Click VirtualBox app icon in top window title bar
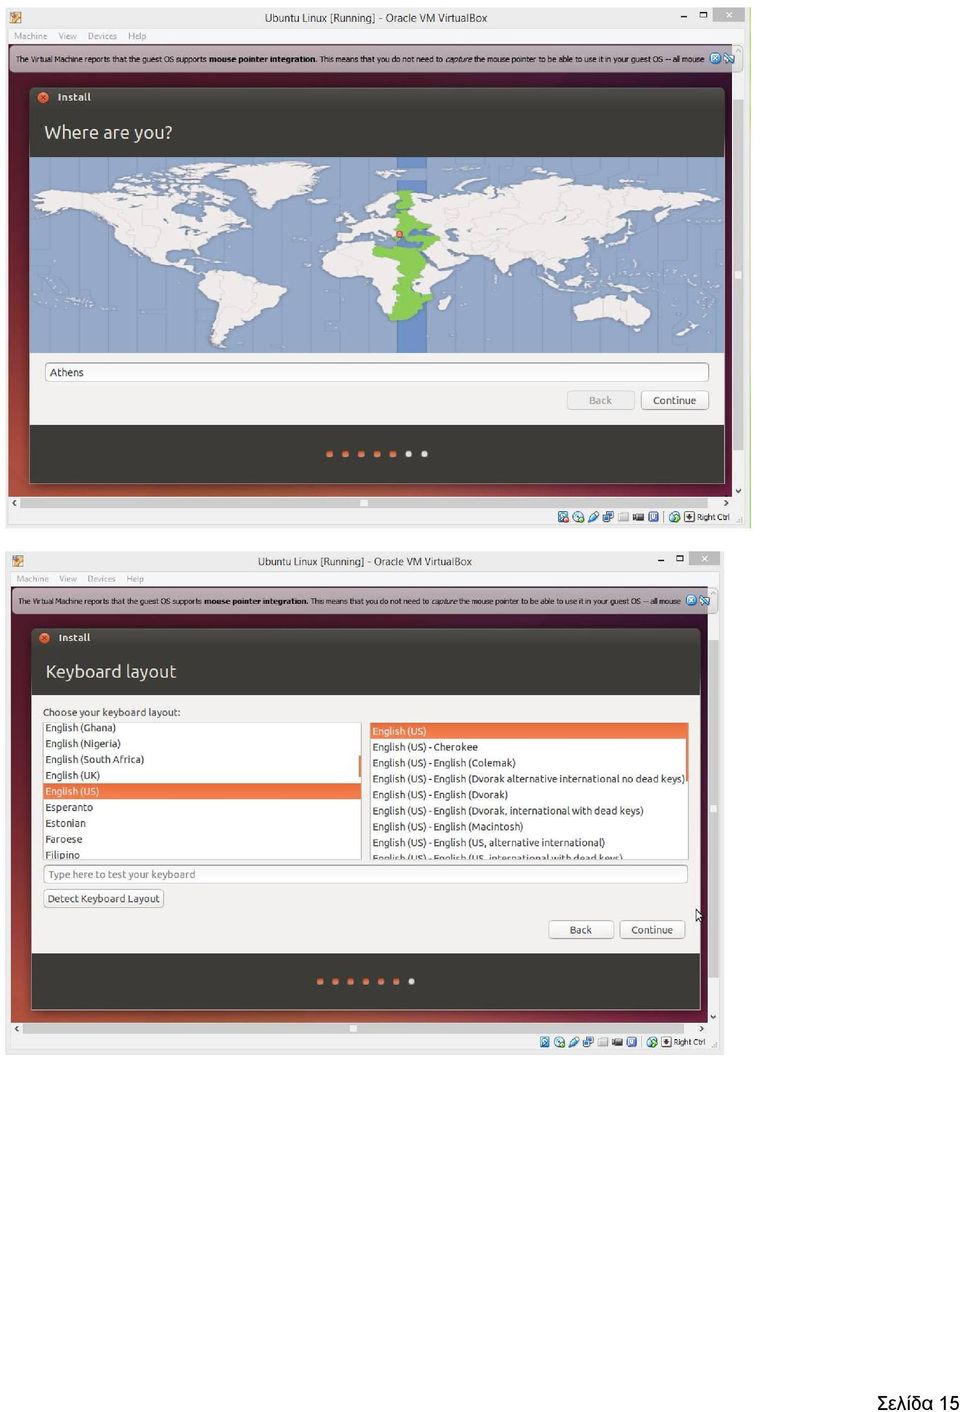 pos(16,17)
